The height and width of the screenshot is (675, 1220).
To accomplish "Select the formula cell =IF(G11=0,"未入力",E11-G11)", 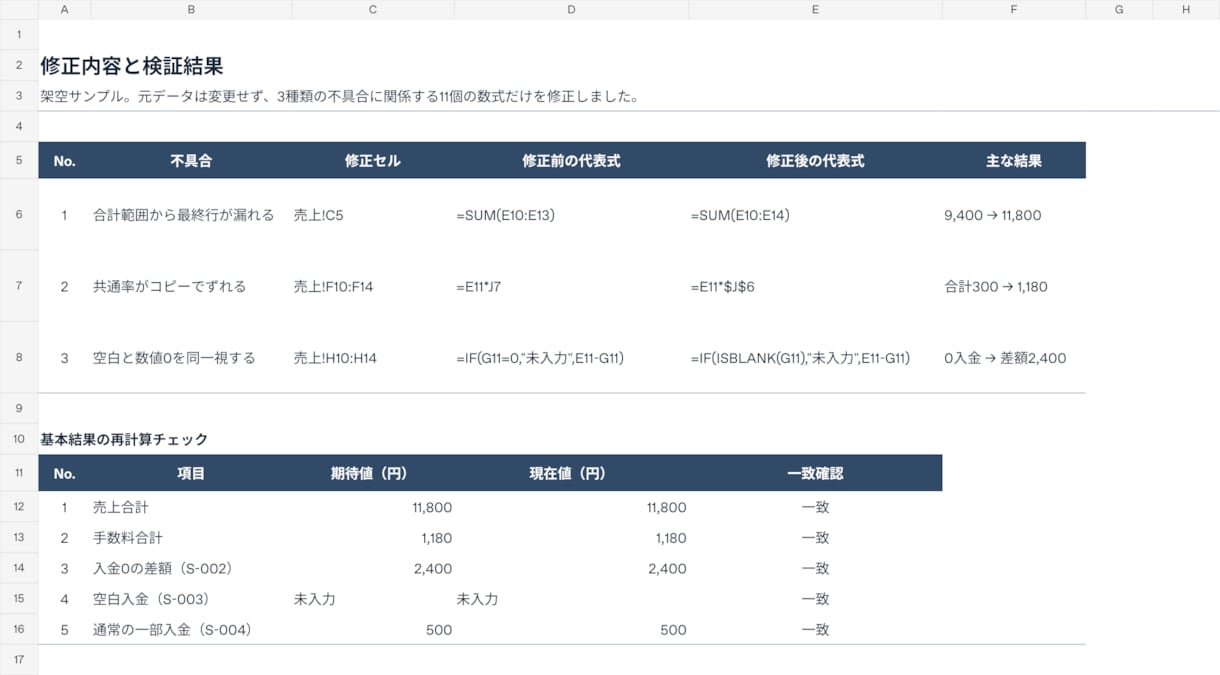I will (x=571, y=357).
